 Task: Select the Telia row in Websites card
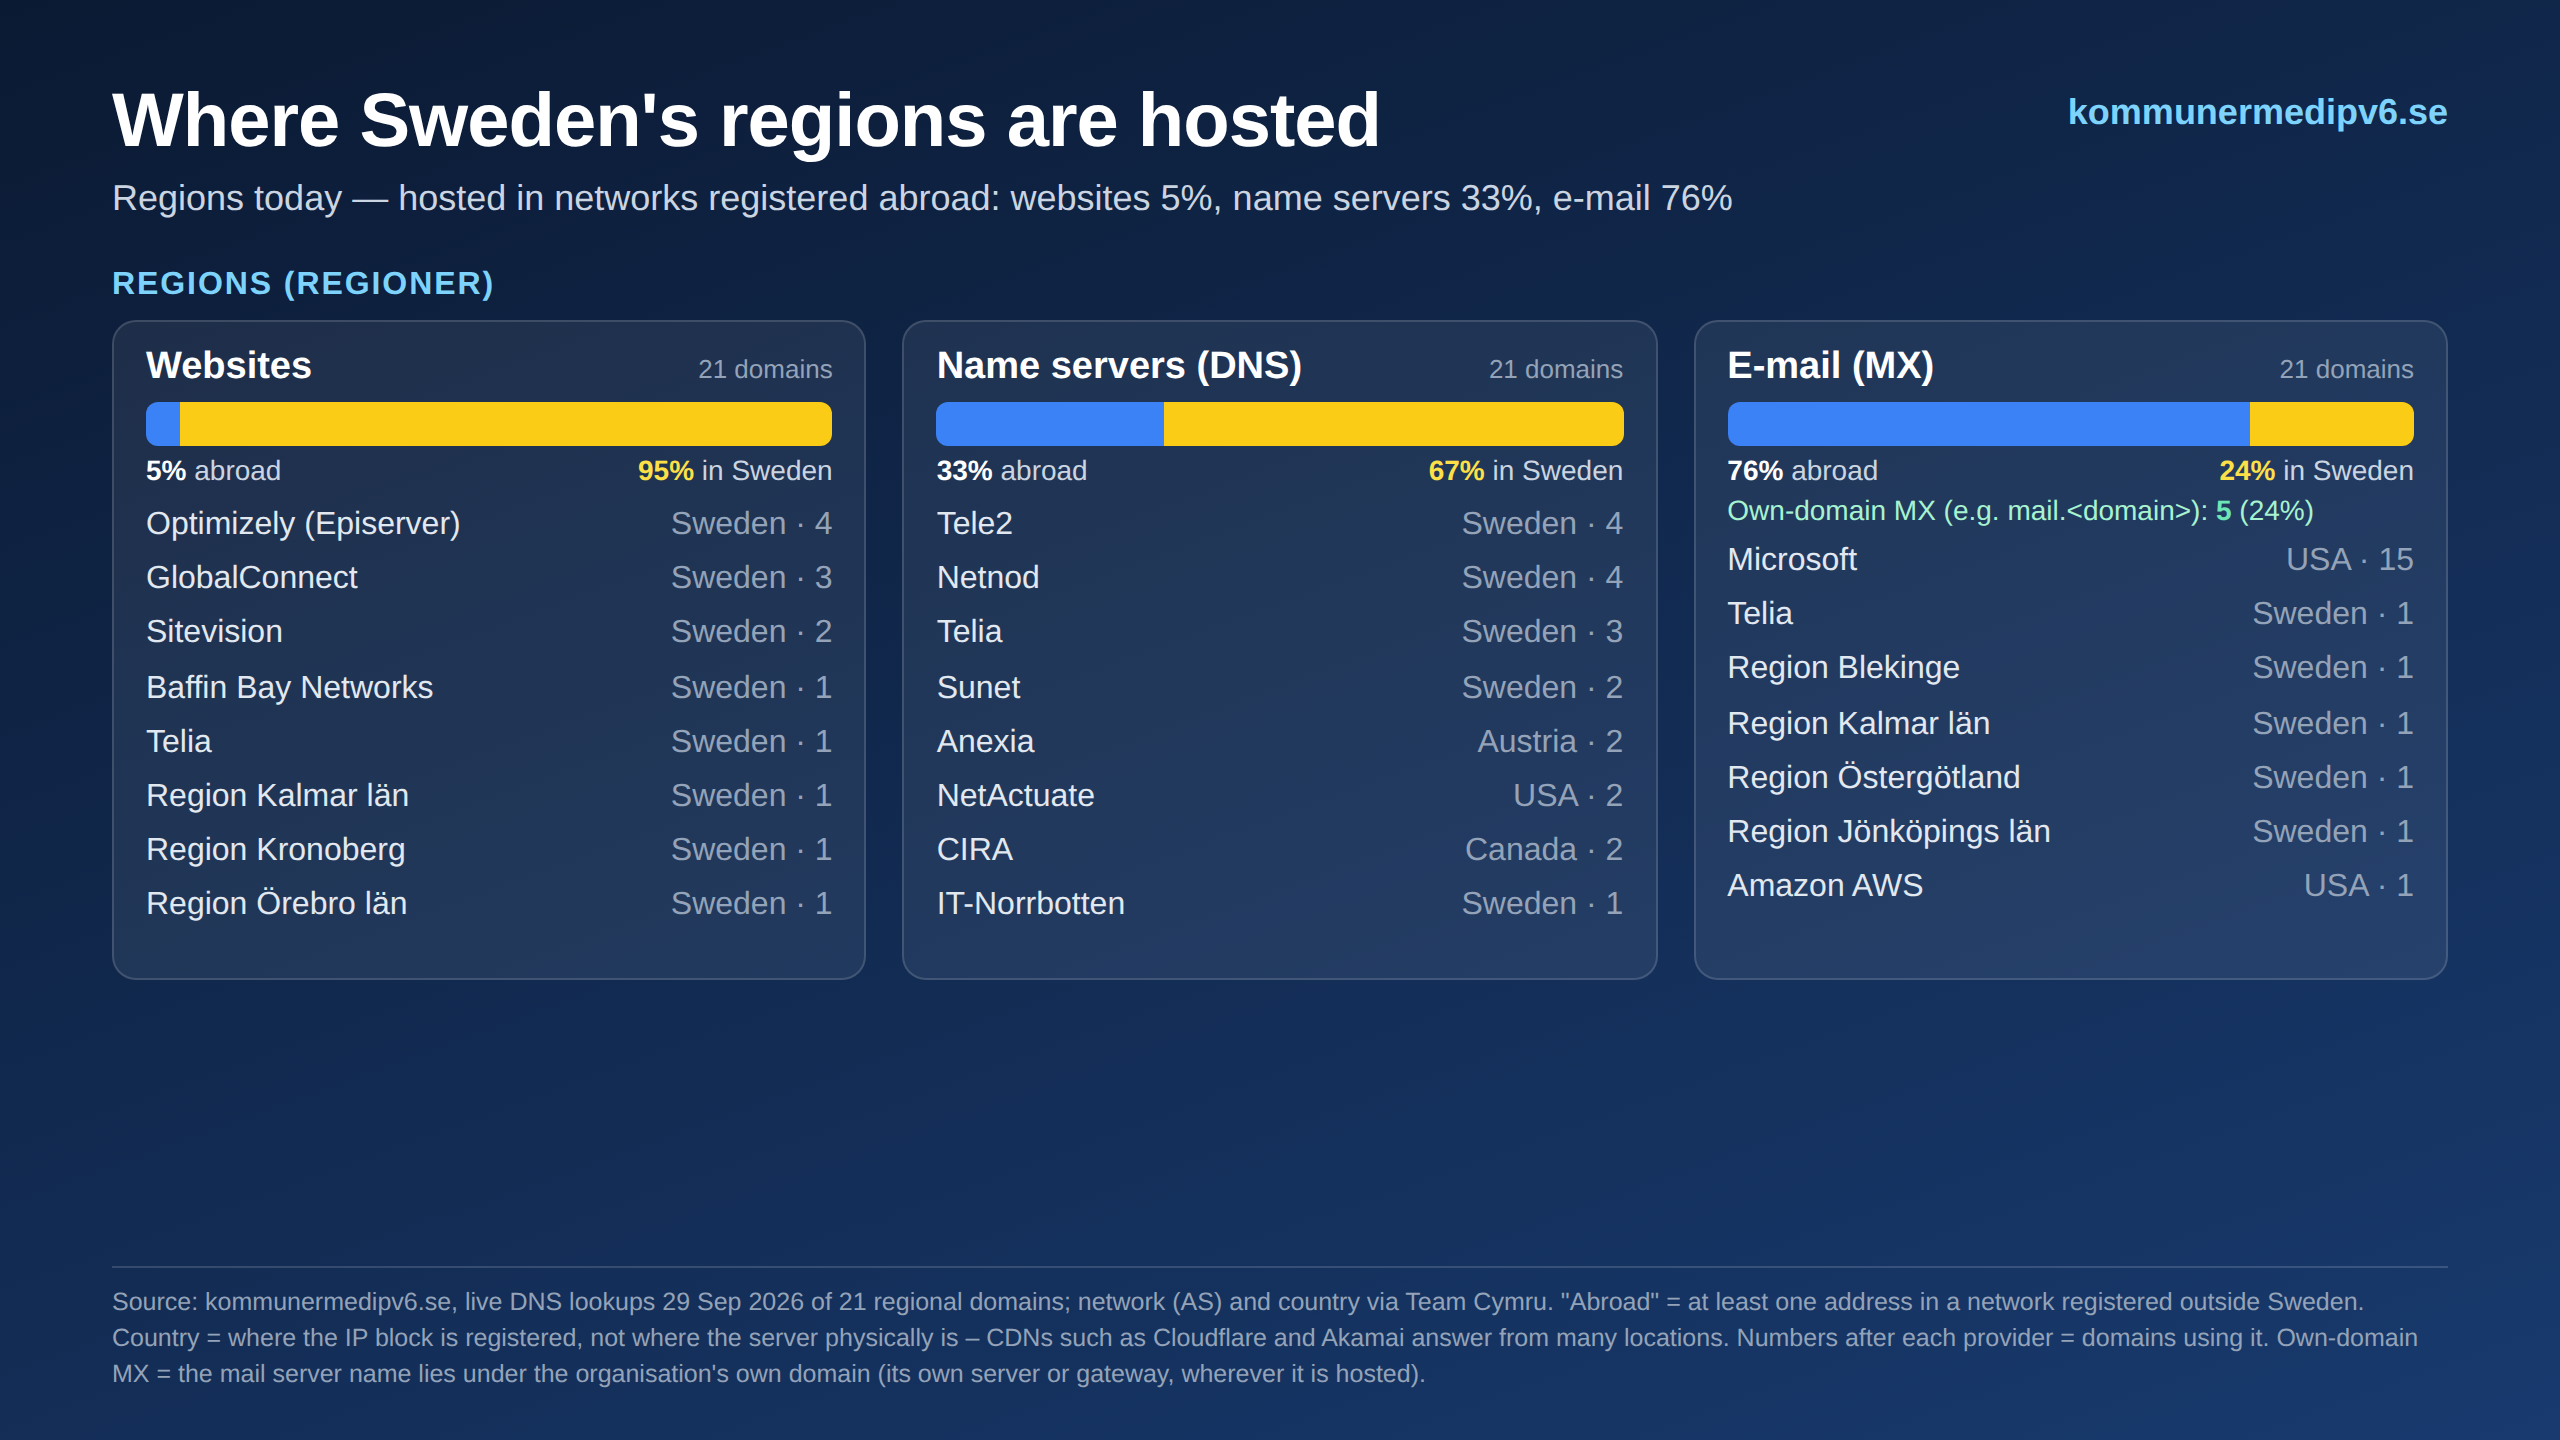pyautogui.click(x=489, y=741)
